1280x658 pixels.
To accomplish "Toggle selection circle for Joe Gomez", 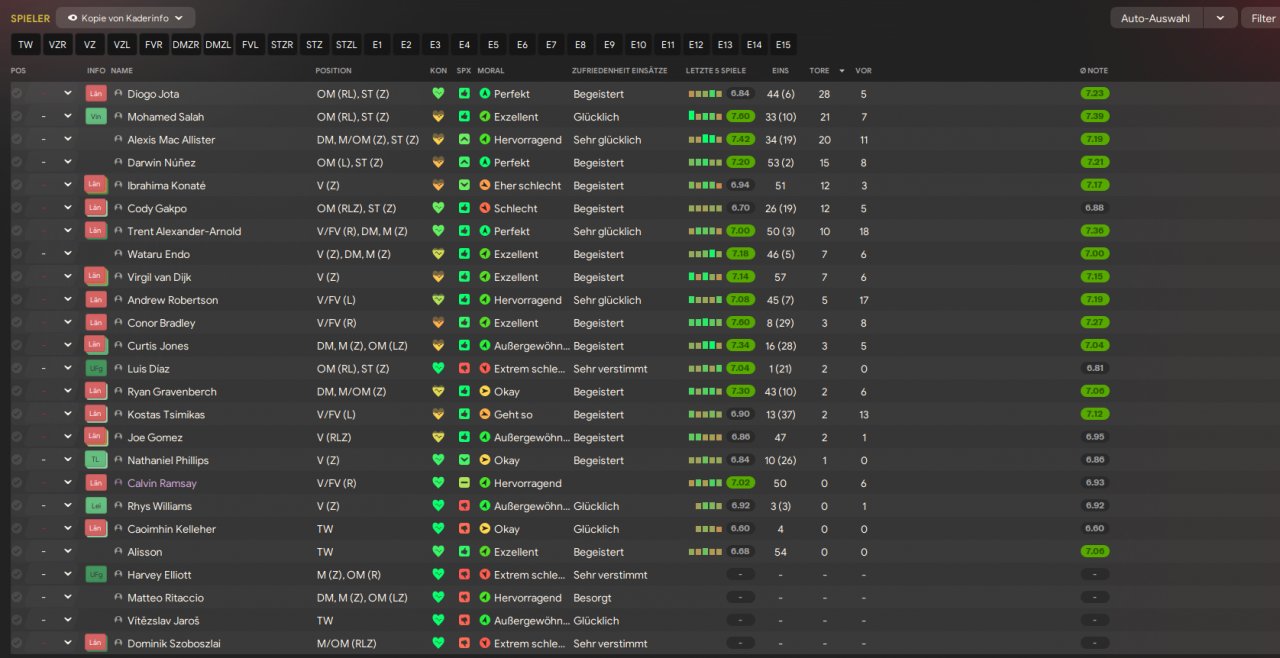I will click(x=16, y=437).
